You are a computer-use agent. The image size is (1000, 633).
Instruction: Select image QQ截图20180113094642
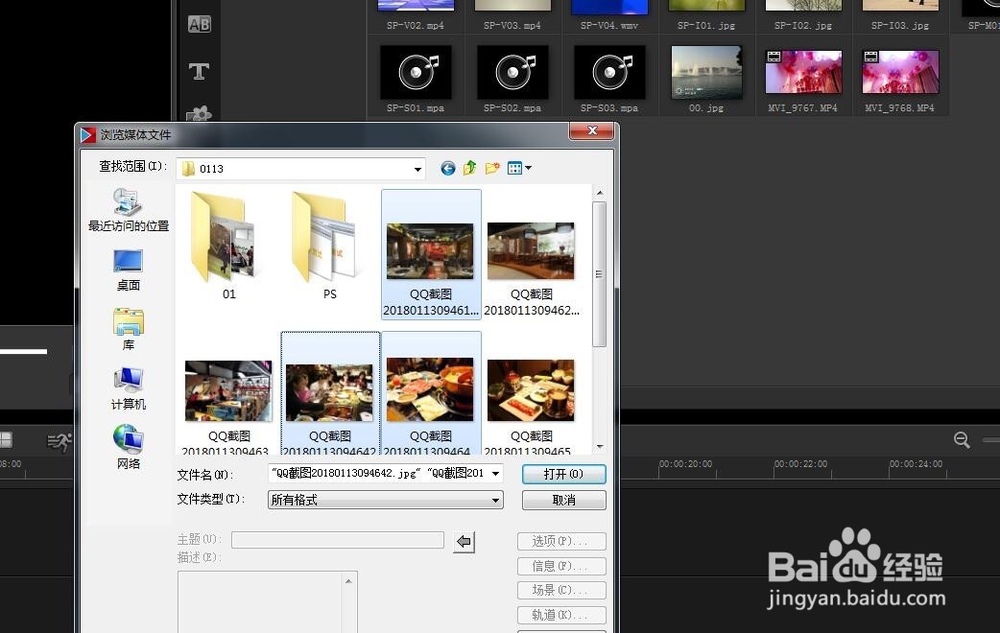(x=330, y=394)
